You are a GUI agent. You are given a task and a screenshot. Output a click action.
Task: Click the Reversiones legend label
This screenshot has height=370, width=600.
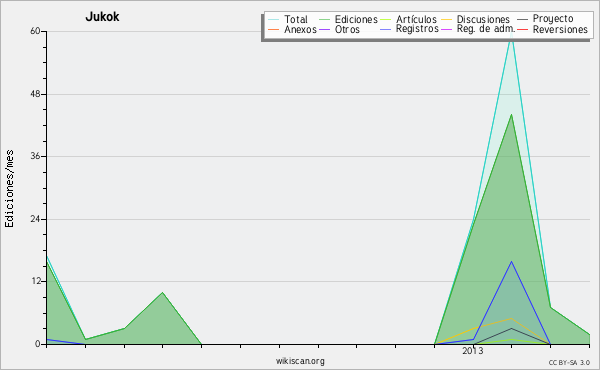(560, 29)
